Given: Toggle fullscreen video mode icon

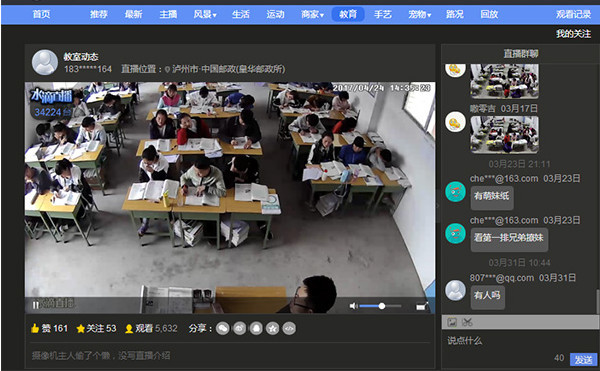Looking at the screenshot, I should [422, 306].
